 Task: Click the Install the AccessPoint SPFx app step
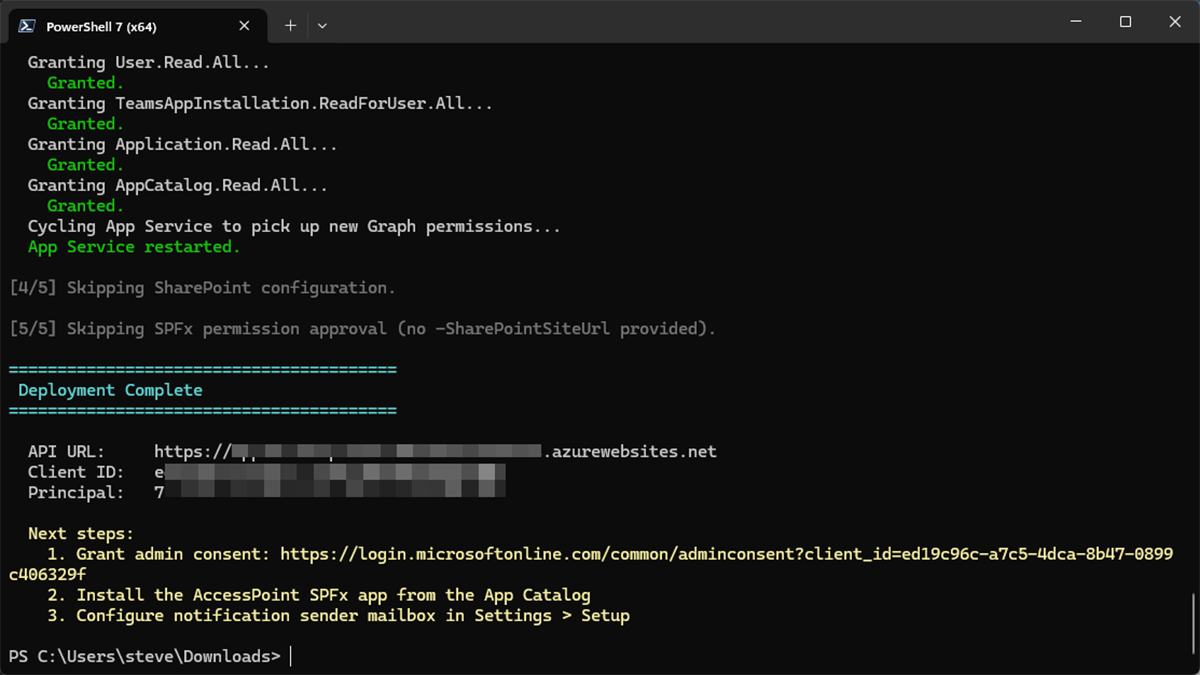pyautogui.click(x=330, y=594)
